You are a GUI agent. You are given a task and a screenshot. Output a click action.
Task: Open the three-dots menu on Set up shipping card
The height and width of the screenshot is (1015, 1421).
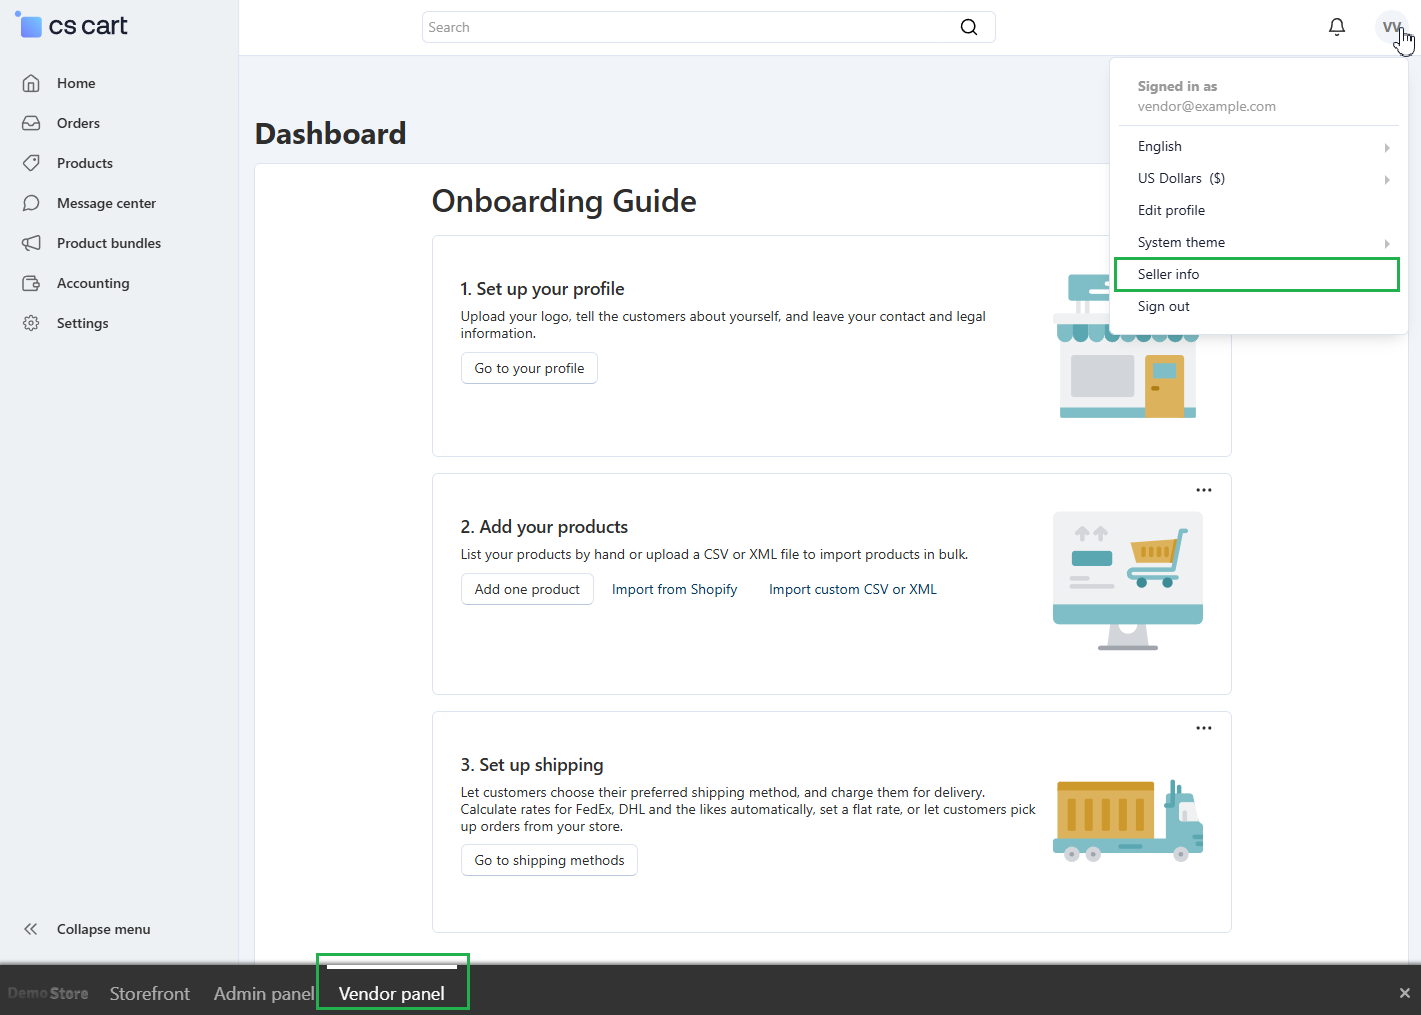pos(1204,728)
